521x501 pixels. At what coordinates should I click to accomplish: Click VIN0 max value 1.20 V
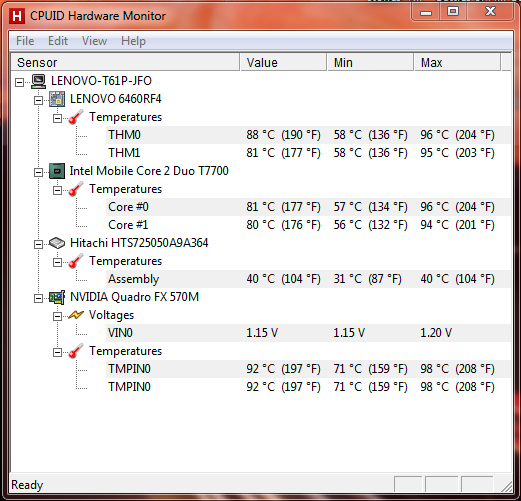(436, 333)
